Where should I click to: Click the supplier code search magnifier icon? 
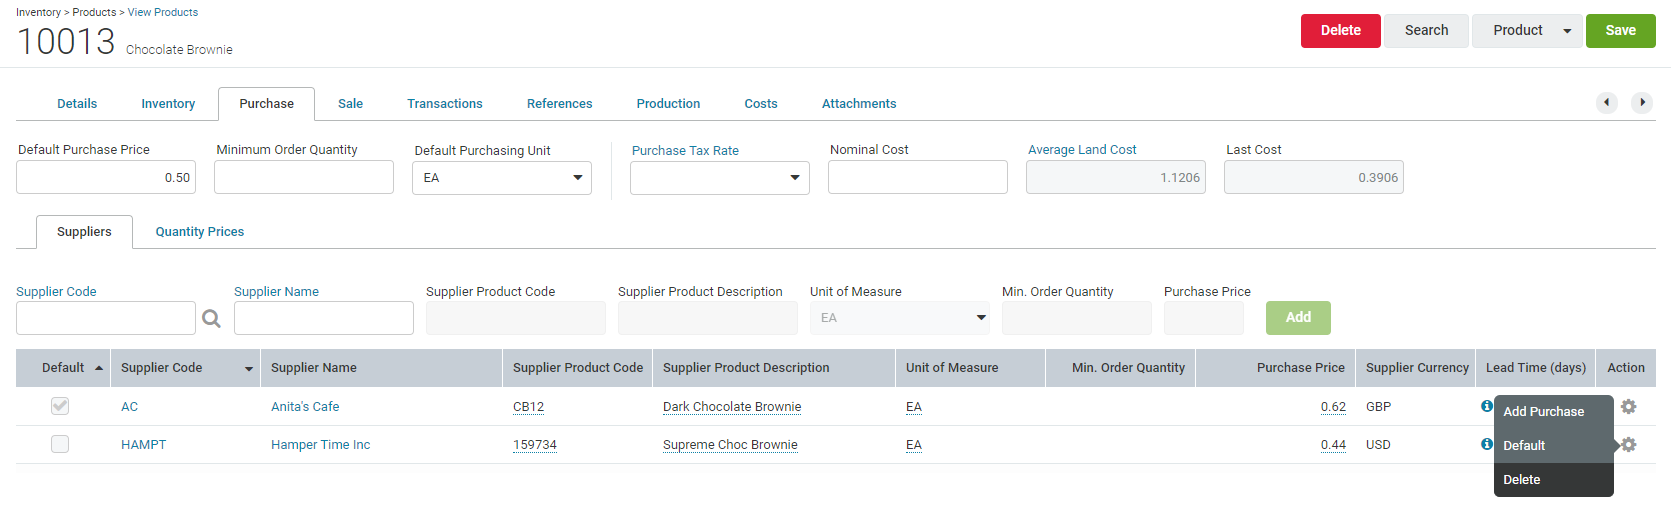pyautogui.click(x=211, y=318)
